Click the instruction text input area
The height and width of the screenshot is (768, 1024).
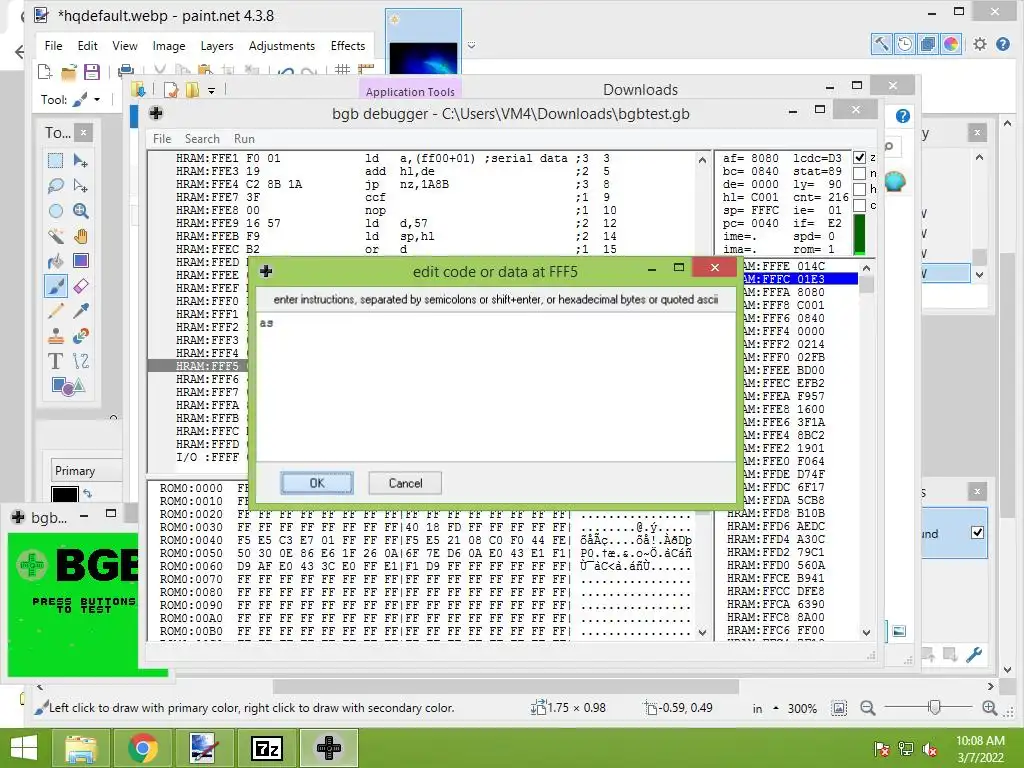point(496,387)
